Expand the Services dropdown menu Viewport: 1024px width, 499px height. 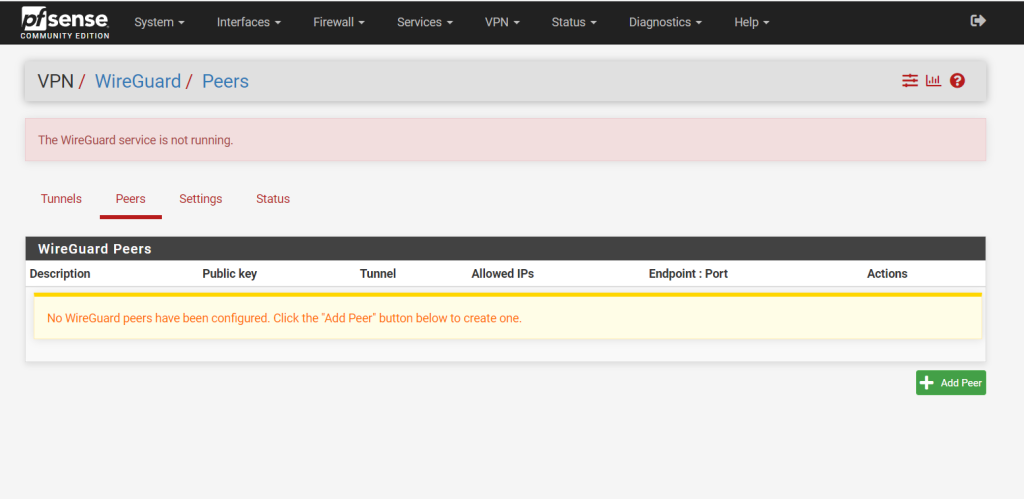[x=424, y=22]
